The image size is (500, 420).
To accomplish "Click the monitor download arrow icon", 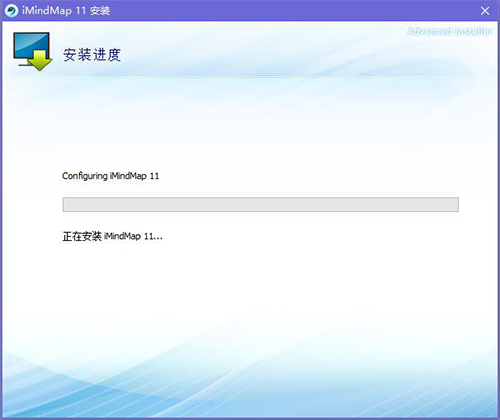I will click(x=33, y=51).
